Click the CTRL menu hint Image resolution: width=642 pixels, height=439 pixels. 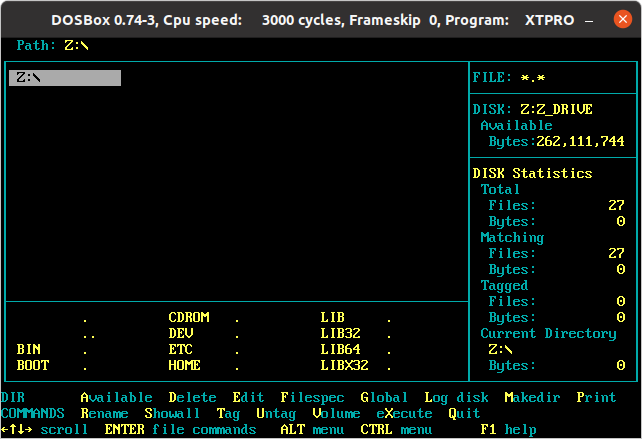pos(396,429)
